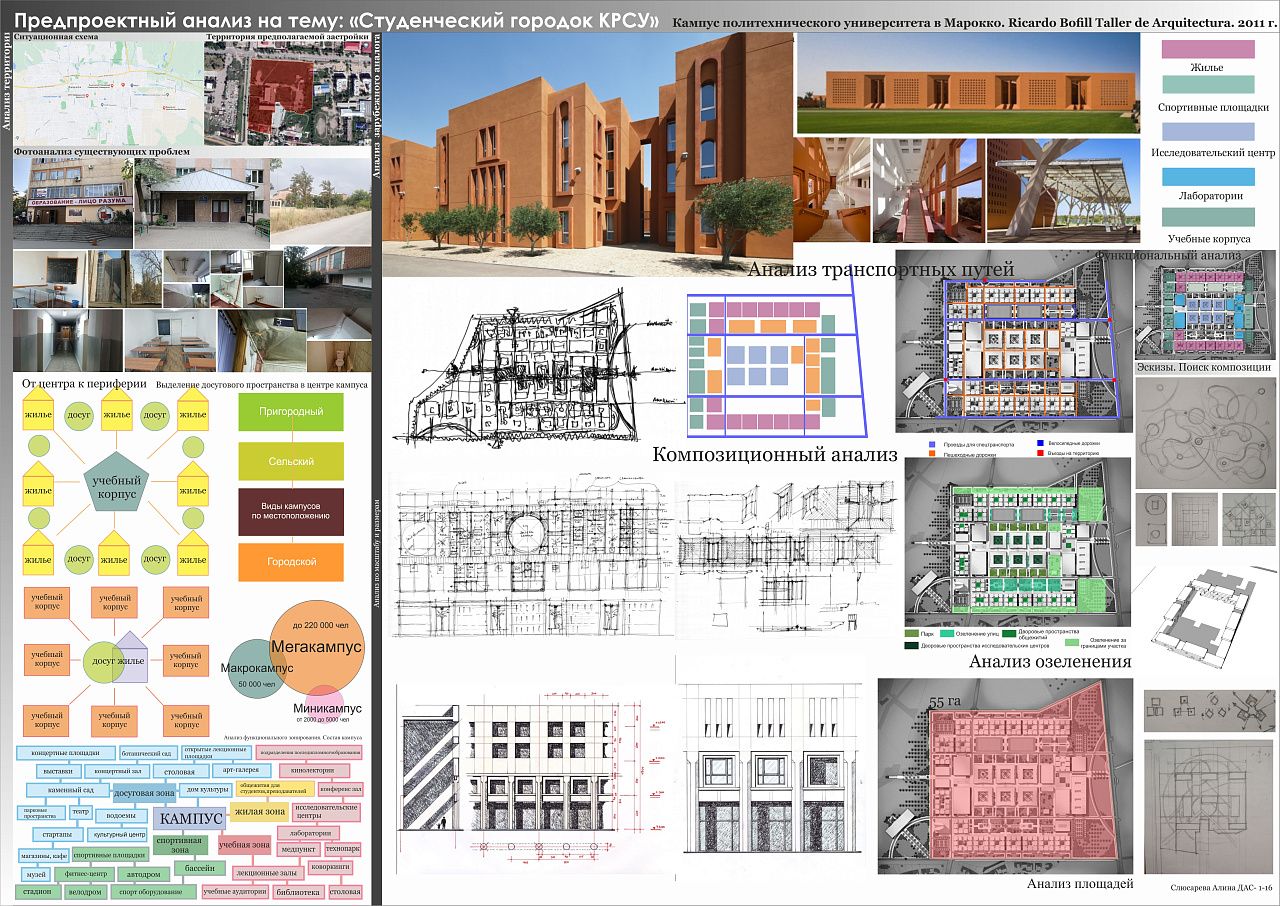
Task: Click the стадион box in the zoning diagram
Action: tap(36, 891)
